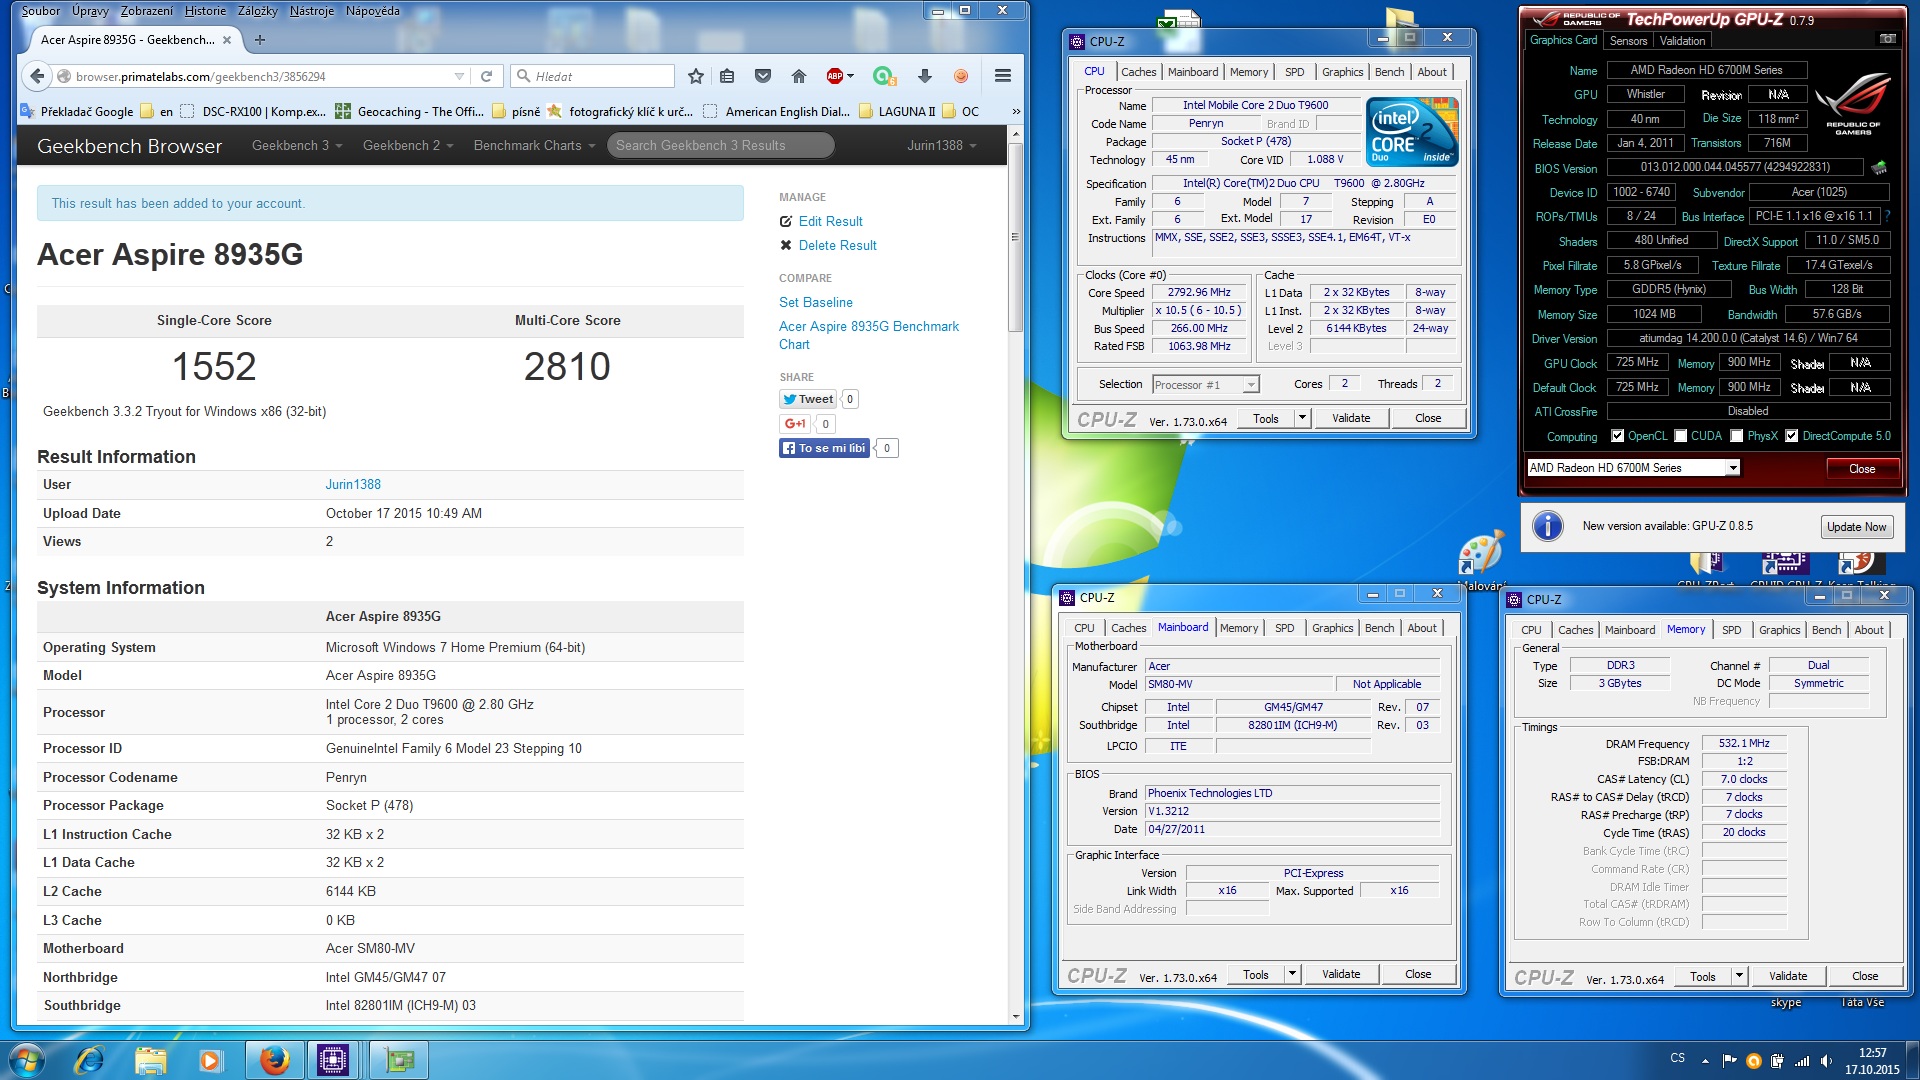
Task: Open the Geekbench 3 dropdown menu
Action: click(297, 146)
